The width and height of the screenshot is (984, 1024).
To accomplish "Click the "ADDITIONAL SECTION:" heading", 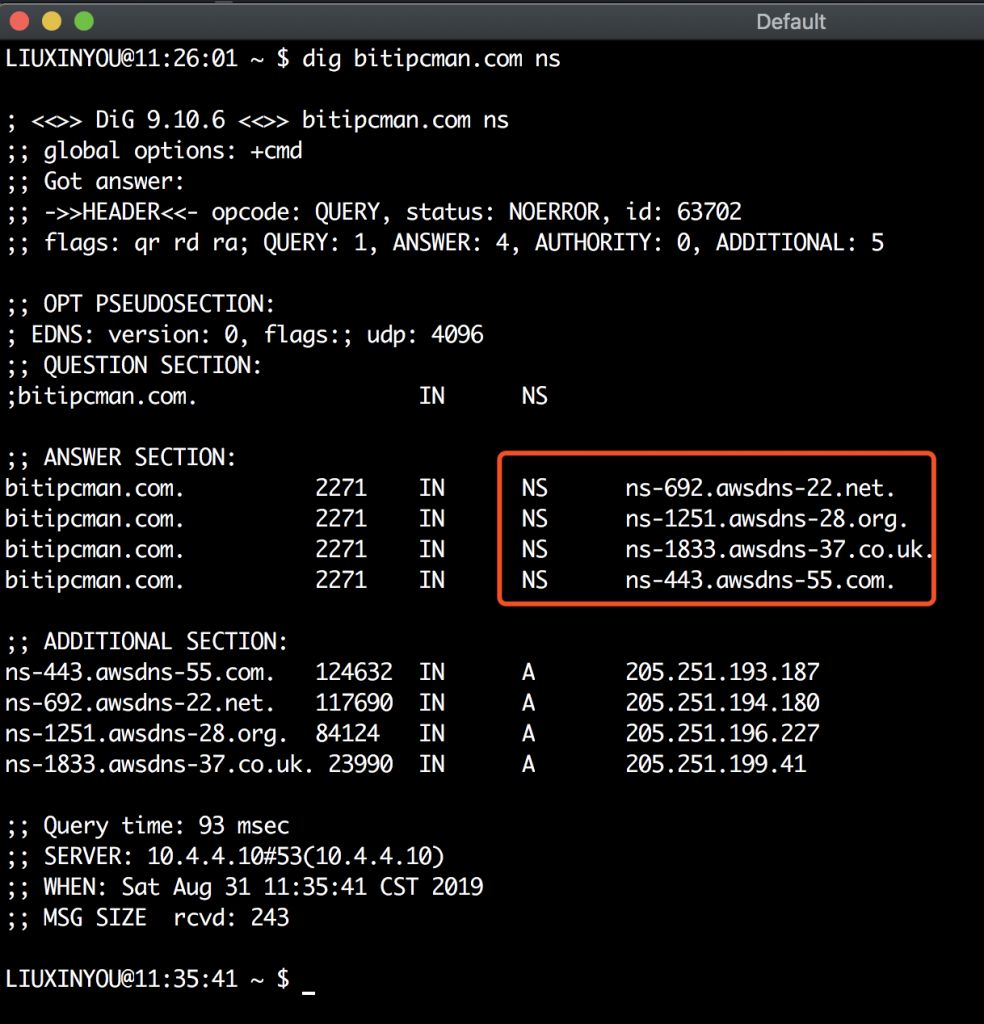I will [x=165, y=642].
